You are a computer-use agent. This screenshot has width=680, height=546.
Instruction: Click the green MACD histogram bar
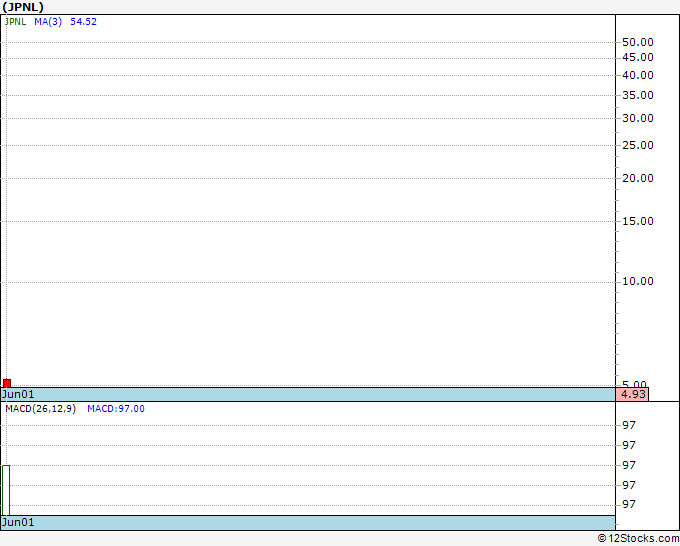tap(6, 490)
